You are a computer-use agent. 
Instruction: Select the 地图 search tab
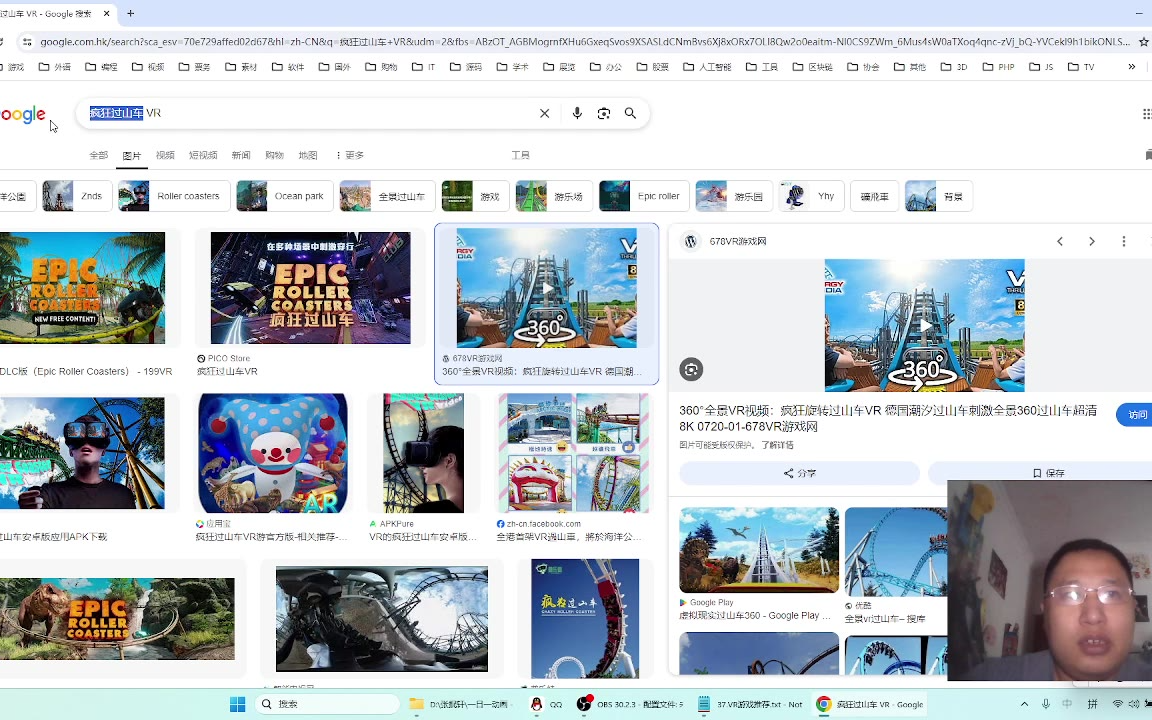308,155
